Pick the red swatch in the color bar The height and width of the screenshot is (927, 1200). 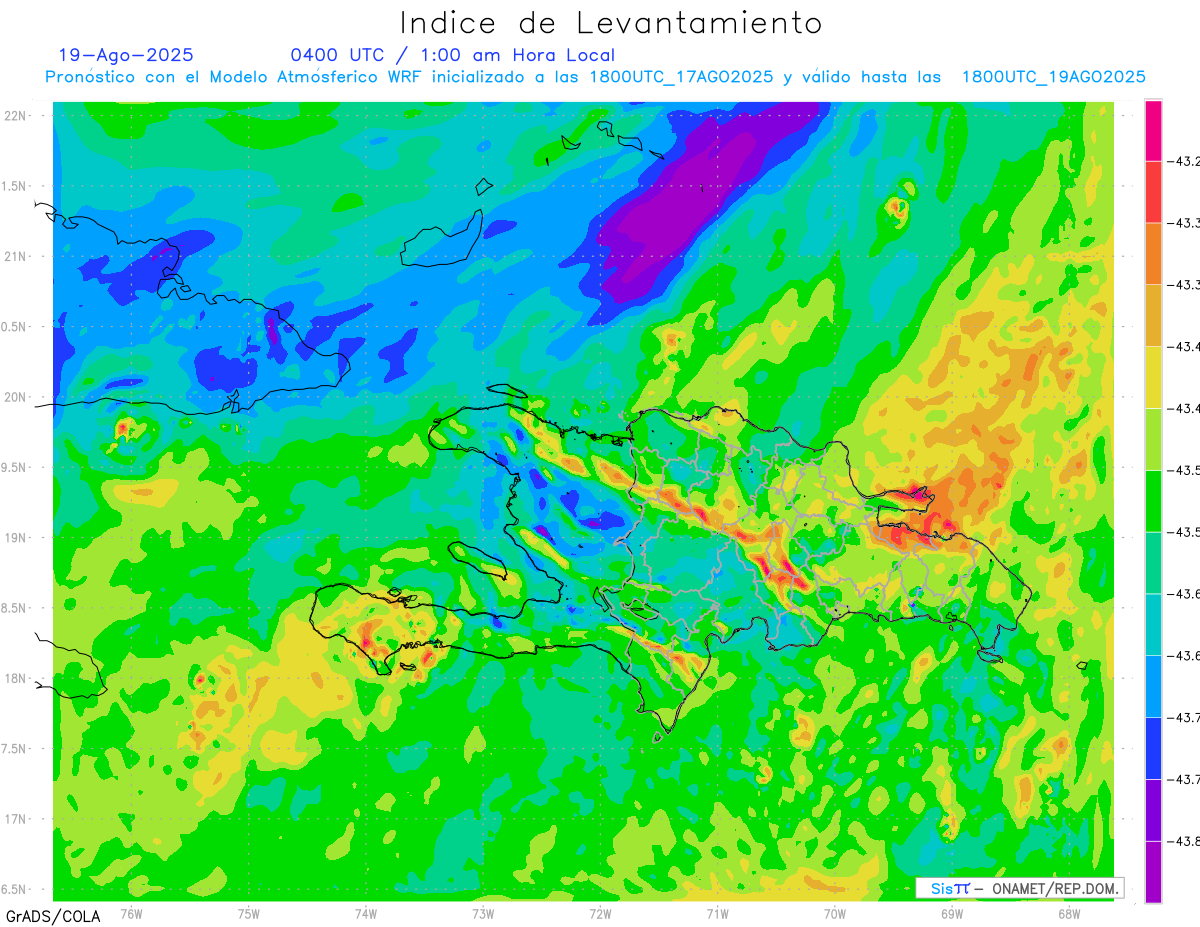coord(1153,192)
